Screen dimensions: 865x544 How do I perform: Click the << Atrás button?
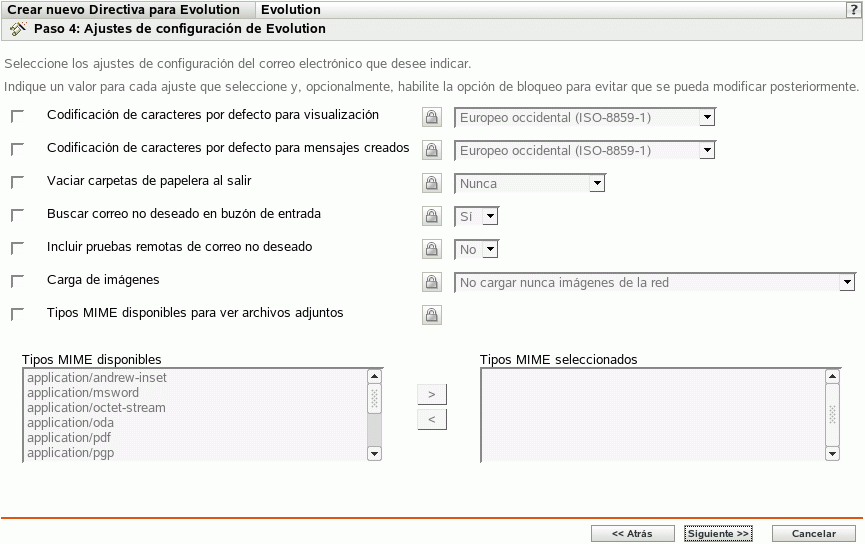click(x=633, y=534)
